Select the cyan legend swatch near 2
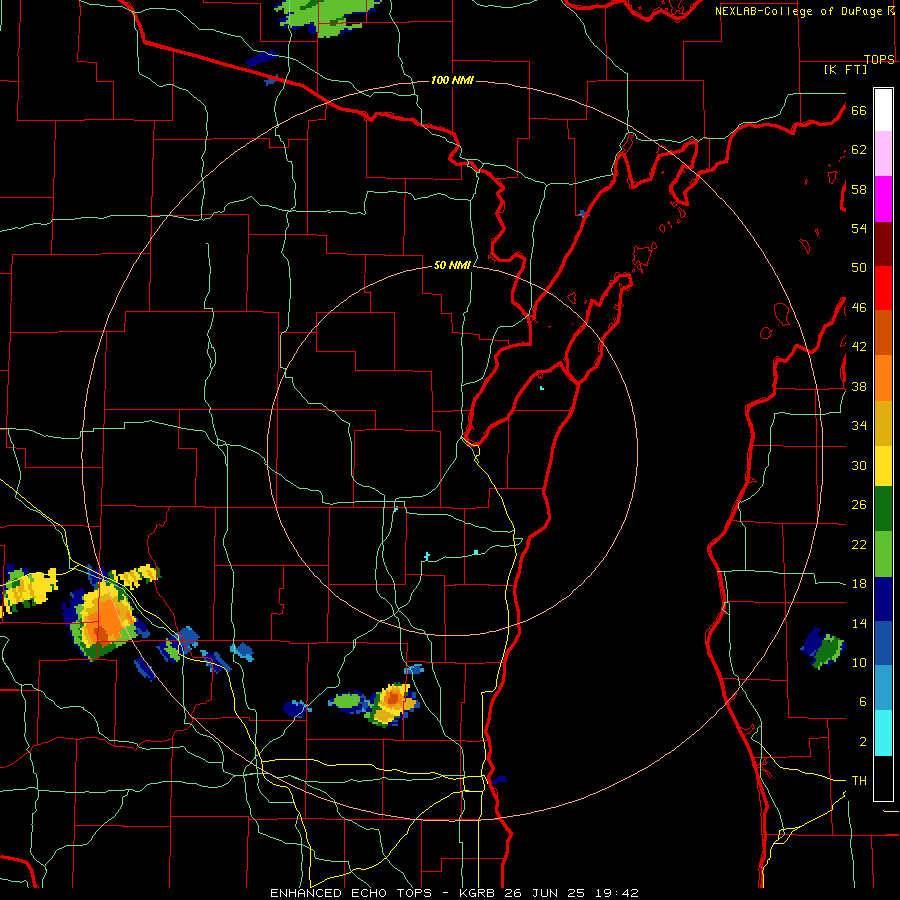Viewport: 900px width, 900px height. pyautogui.click(x=883, y=733)
